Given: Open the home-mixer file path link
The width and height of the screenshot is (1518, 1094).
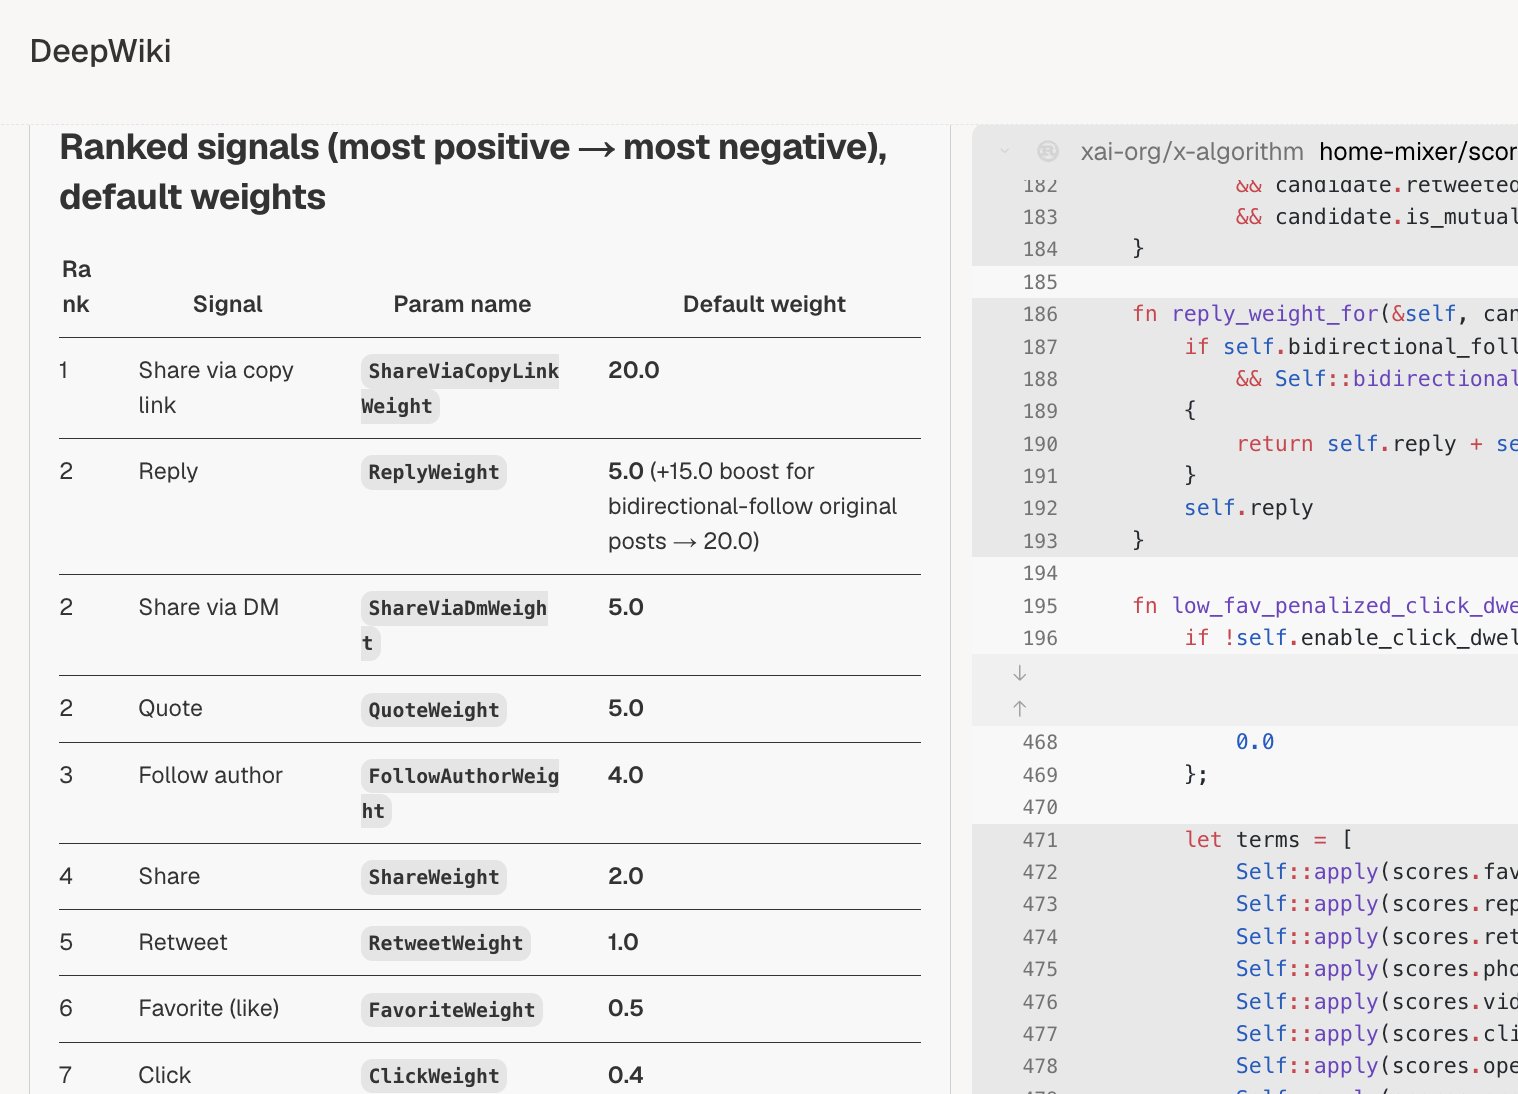Looking at the screenshot, I should pos(1418,151).
